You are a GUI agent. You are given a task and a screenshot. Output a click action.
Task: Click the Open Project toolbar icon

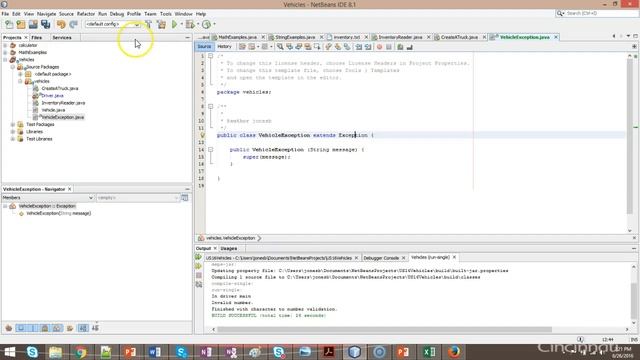pos(33,24)
